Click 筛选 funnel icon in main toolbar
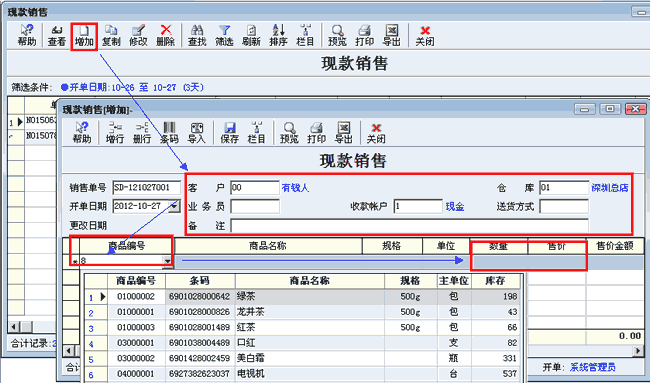650x383 pixels. [224, 35]
